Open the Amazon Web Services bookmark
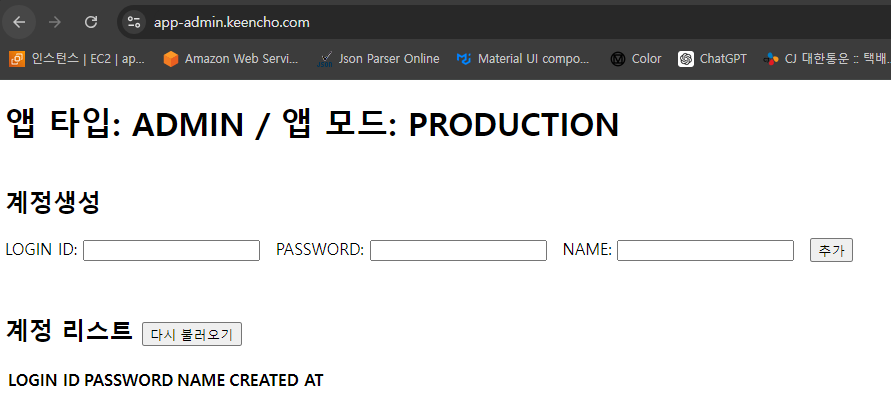This screenshot has height=415, width=891. tap(231, 59)
